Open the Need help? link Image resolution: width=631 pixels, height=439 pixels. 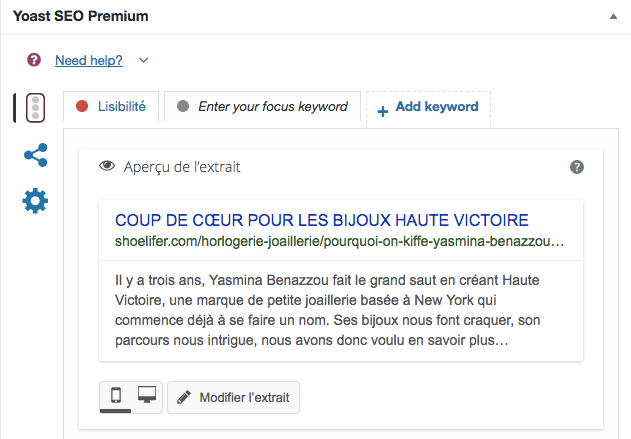[x=89, y=60]
